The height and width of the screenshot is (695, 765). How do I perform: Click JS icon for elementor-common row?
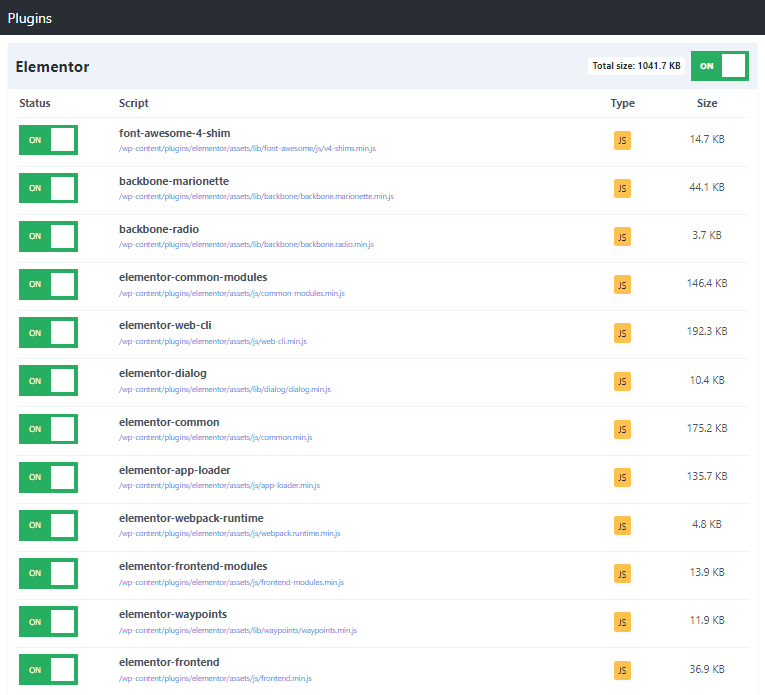coord(622,429)
